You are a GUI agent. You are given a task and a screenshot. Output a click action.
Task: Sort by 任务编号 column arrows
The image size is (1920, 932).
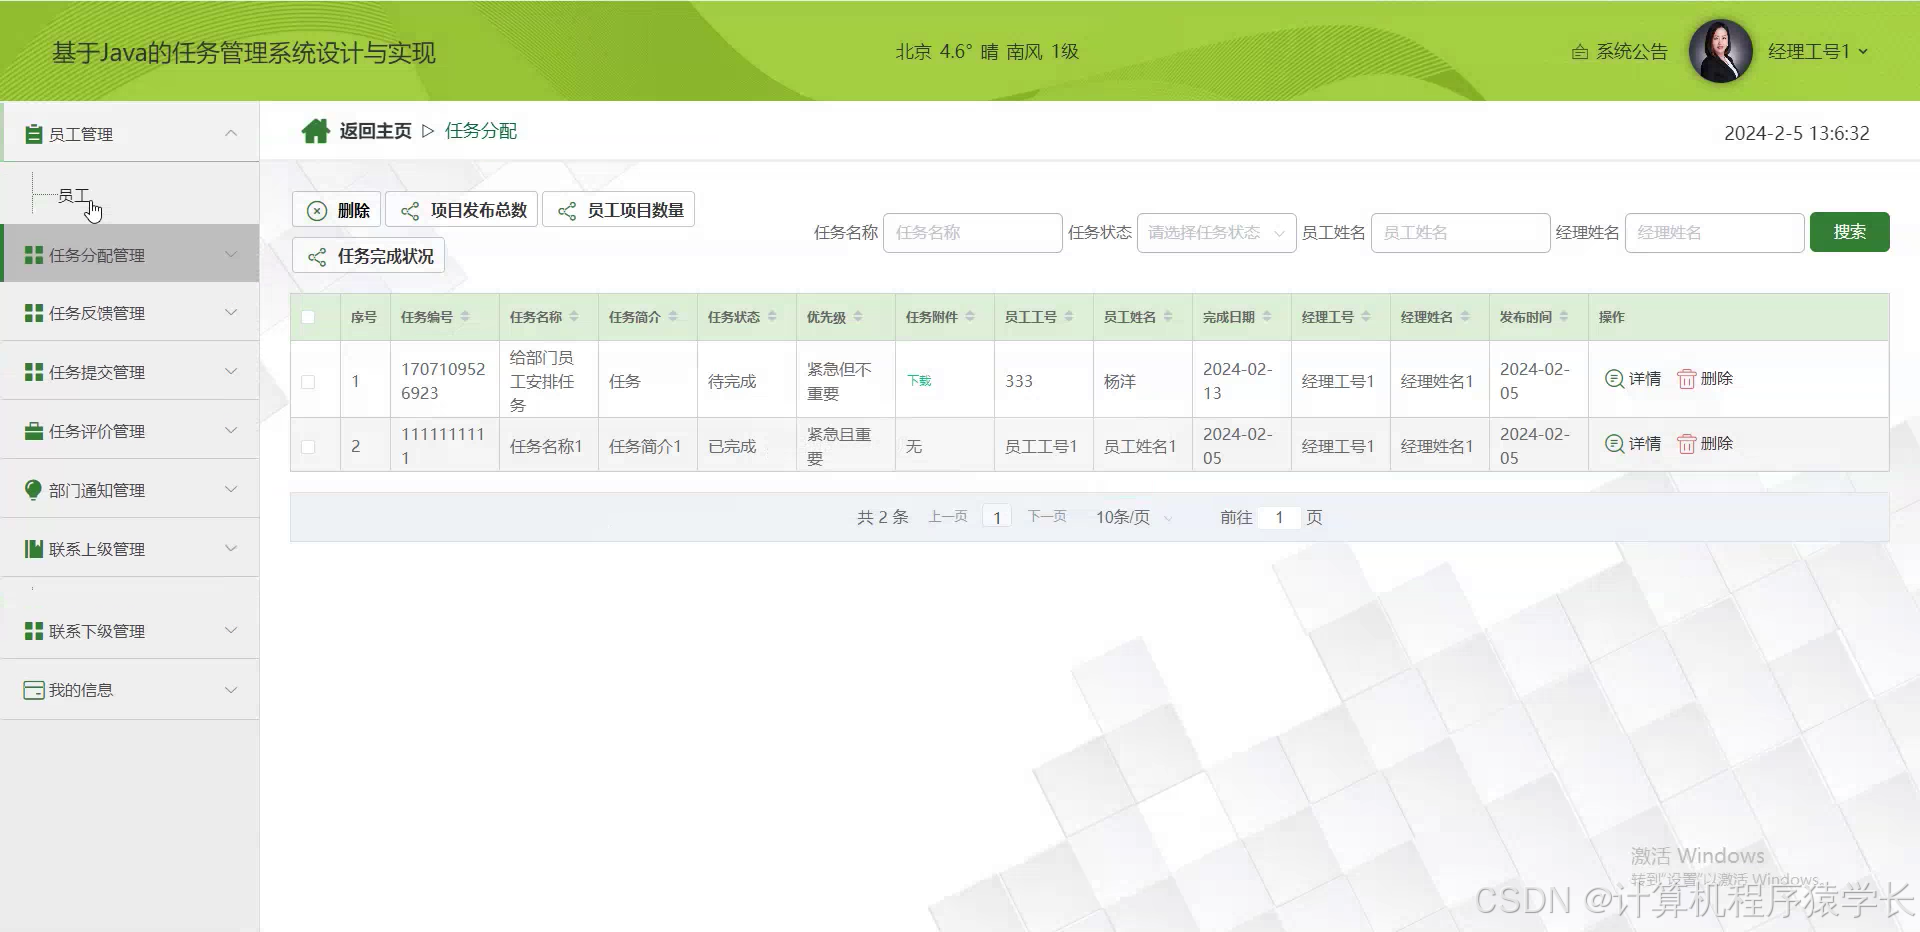point(465,317)
